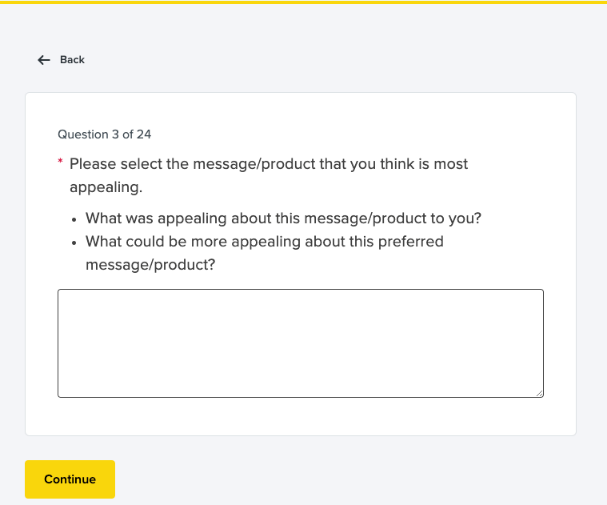Viewport: 607px width, 505px height.
Task: Click the red required asterisk
Action: 60,163
